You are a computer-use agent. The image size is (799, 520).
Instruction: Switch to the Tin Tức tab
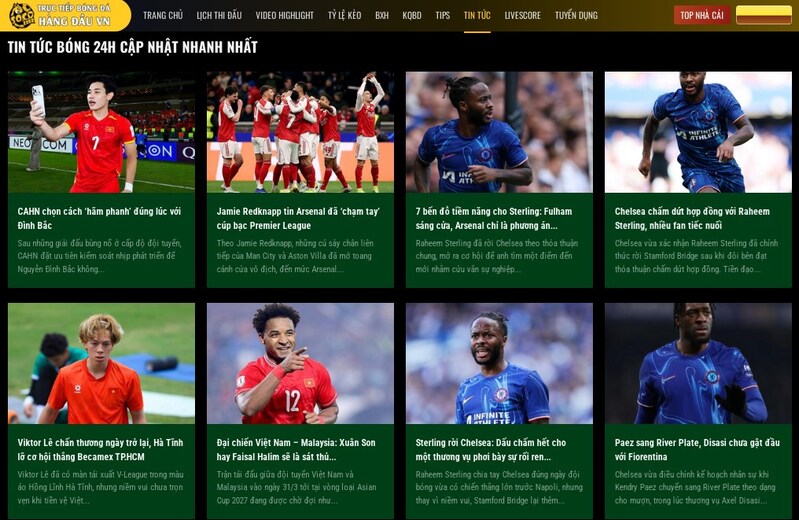477,15
